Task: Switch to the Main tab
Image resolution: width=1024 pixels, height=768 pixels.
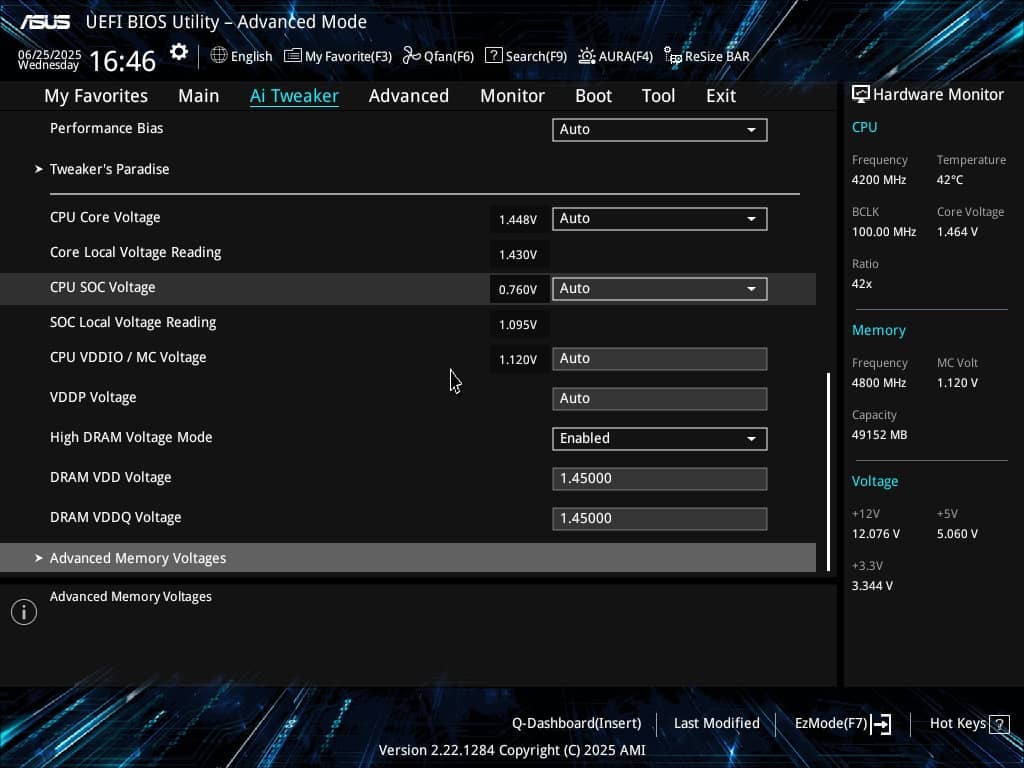Action: (x=199, y=96)
